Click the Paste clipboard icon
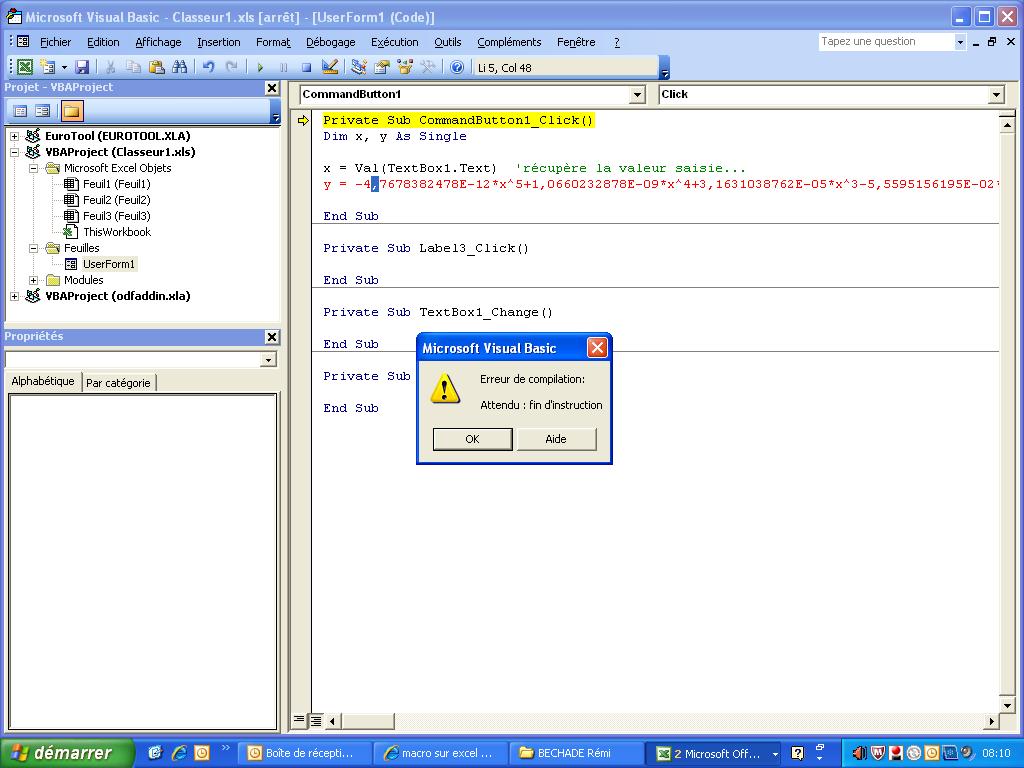Image resolution: width=1024 pixels, height=768 pixels. [x=156, y=67]
